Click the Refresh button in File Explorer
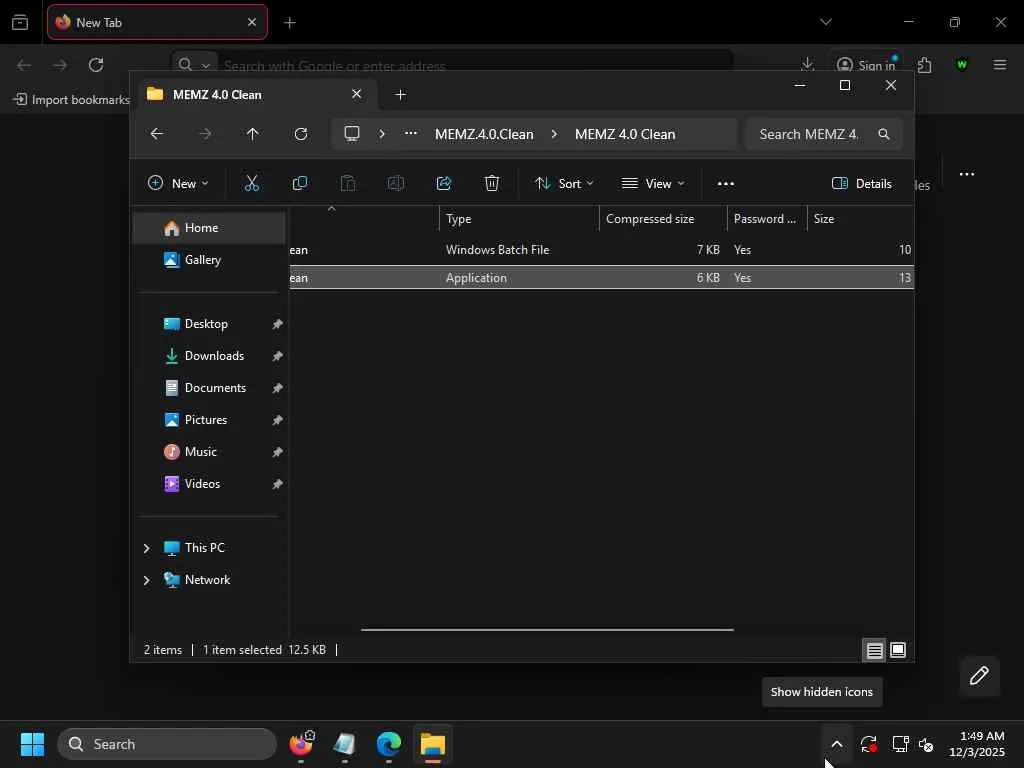This screenshot has height=768, width=1024. pyautogui.click(x=301, y=134)
